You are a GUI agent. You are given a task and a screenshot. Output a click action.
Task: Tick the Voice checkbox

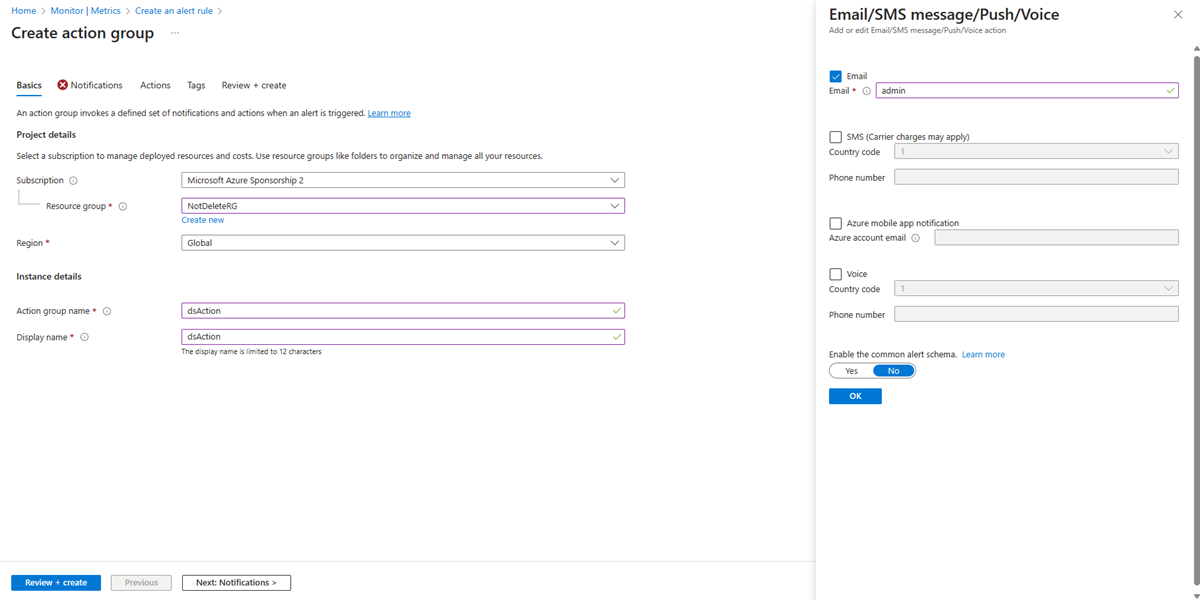[836, 274]
